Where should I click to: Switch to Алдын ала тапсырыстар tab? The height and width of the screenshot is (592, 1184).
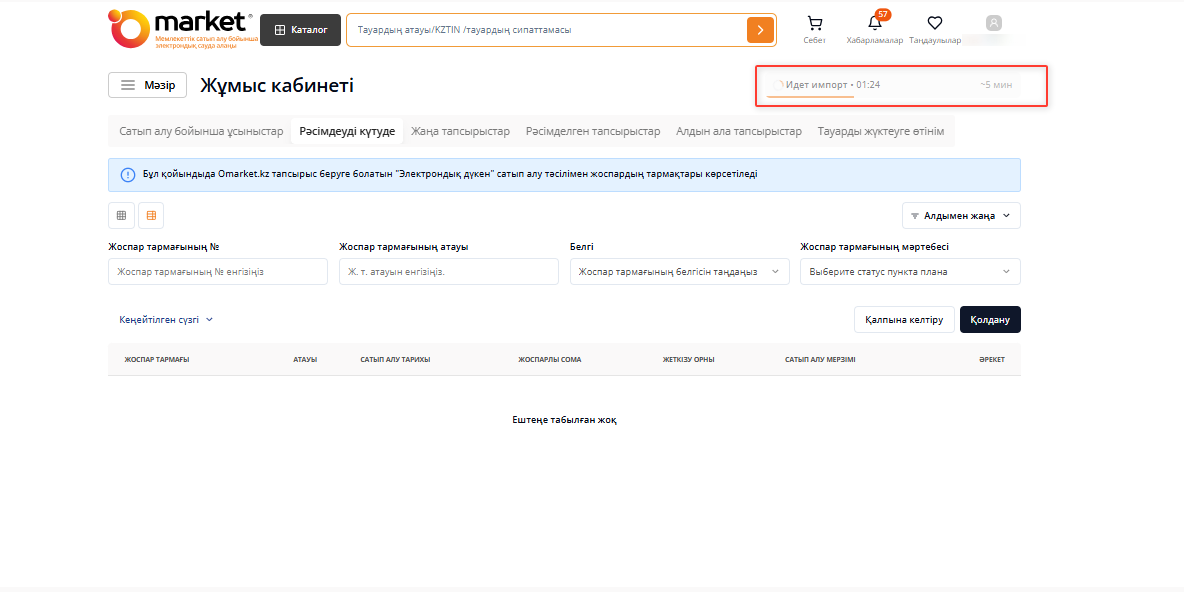tap(738, 131)
